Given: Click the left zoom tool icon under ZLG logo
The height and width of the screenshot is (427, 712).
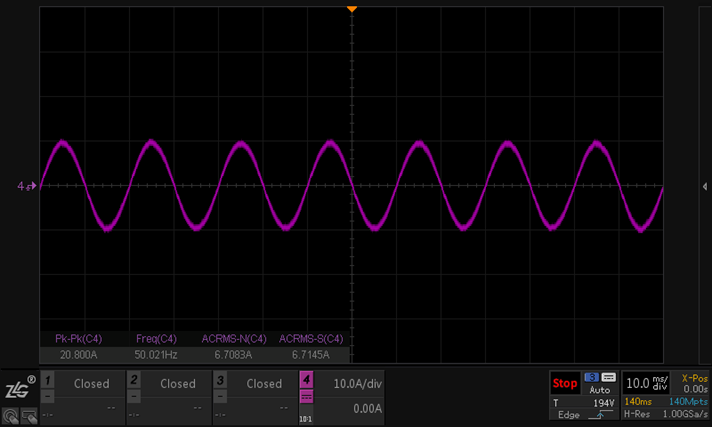Looking at the screenshot, I should tap(10, 416).
